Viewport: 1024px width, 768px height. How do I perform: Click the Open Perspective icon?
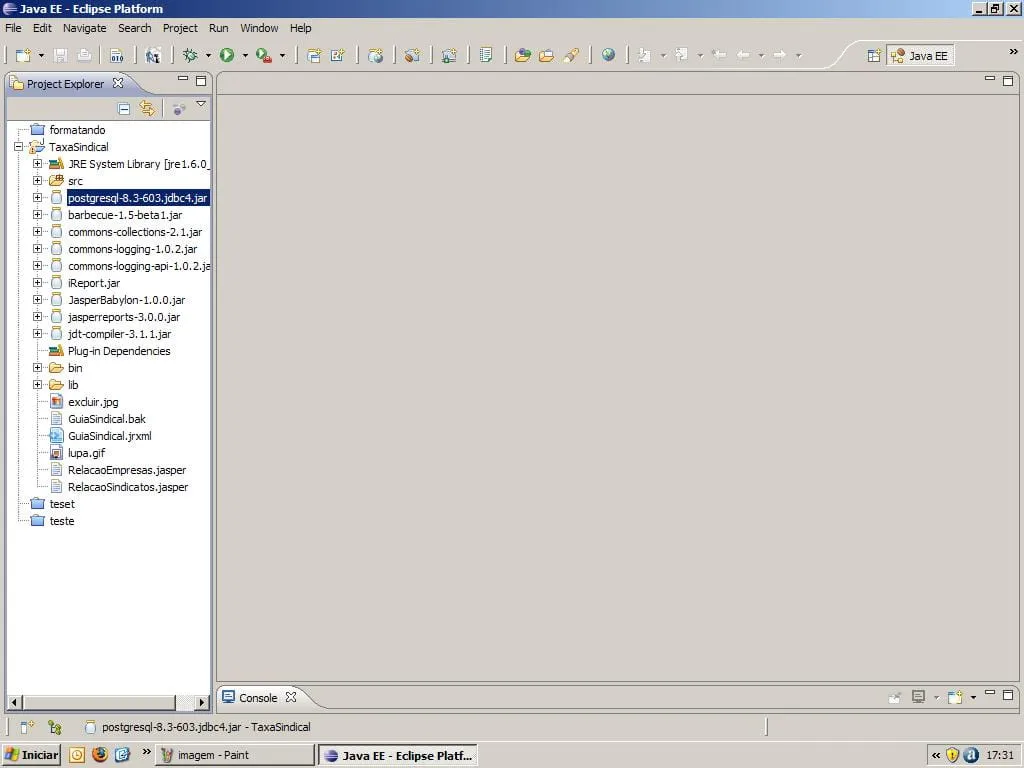[873, 56]
